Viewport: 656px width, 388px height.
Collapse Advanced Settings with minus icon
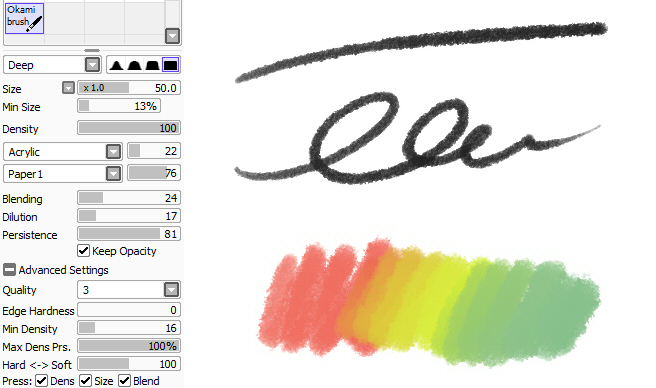(x=9, y=270)
